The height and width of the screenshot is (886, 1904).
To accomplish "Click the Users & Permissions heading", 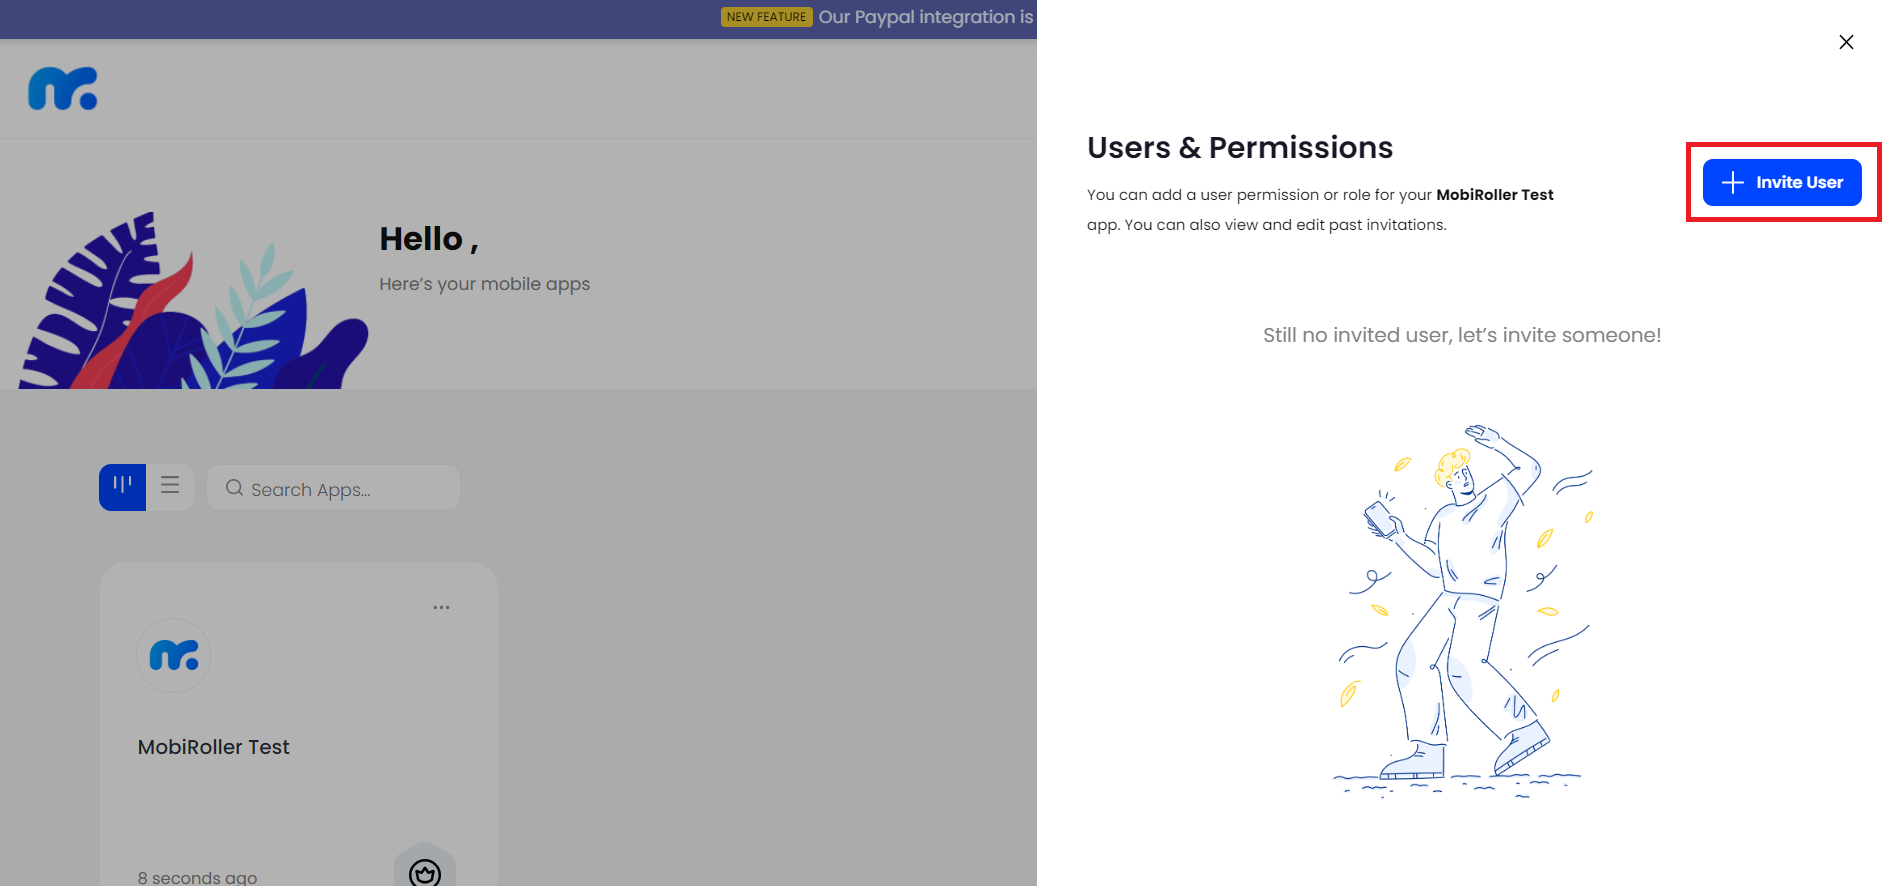I will (x=1240, y=148).
